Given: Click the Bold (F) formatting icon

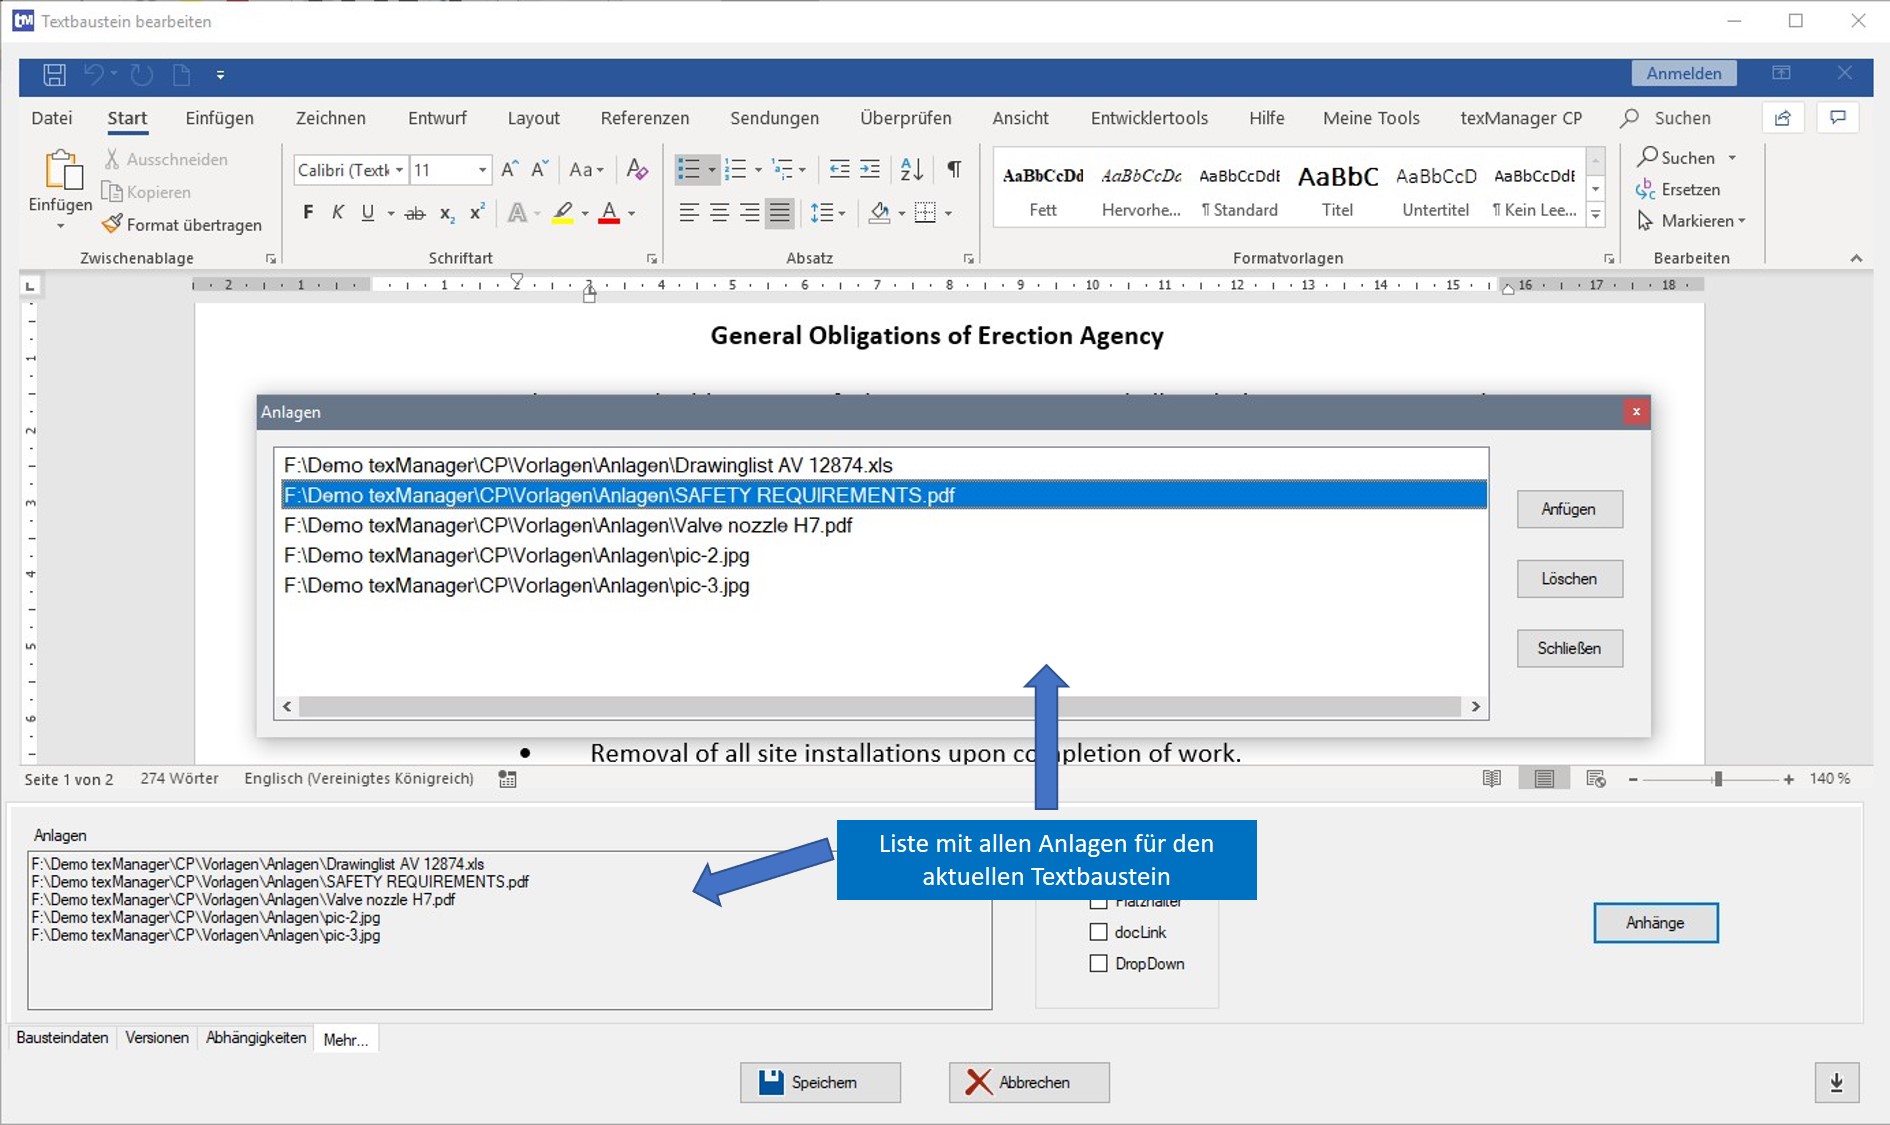Looking at the screenshot, I should (308, 213).
